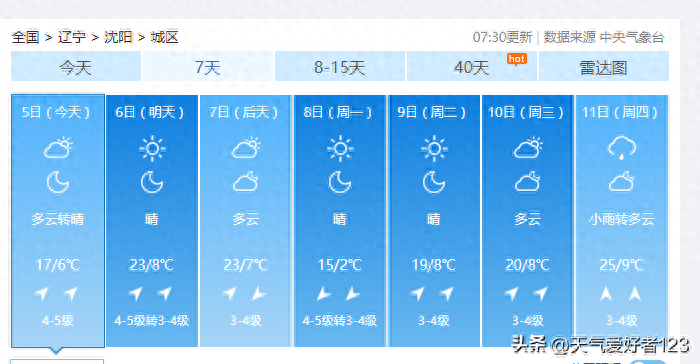The height and width of the screenshot is (364, 700).
Task: Click the second wind arrow under 10日
Action: click(541, 293)
